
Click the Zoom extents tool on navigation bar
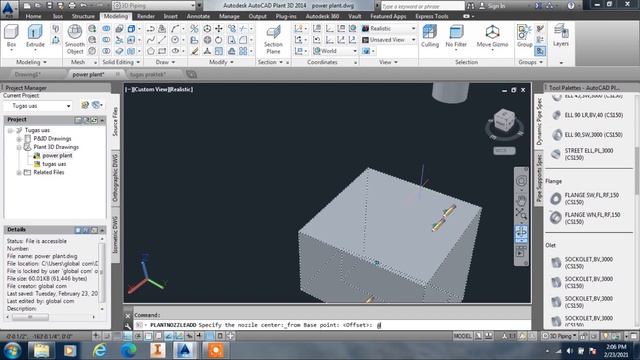click(521, 213)
